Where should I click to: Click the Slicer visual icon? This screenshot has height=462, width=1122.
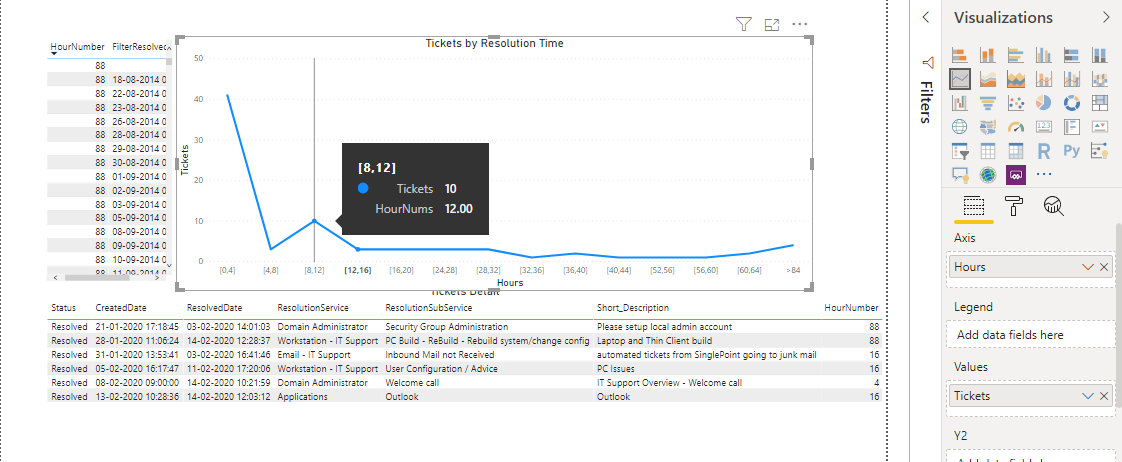tap(960, 151)
